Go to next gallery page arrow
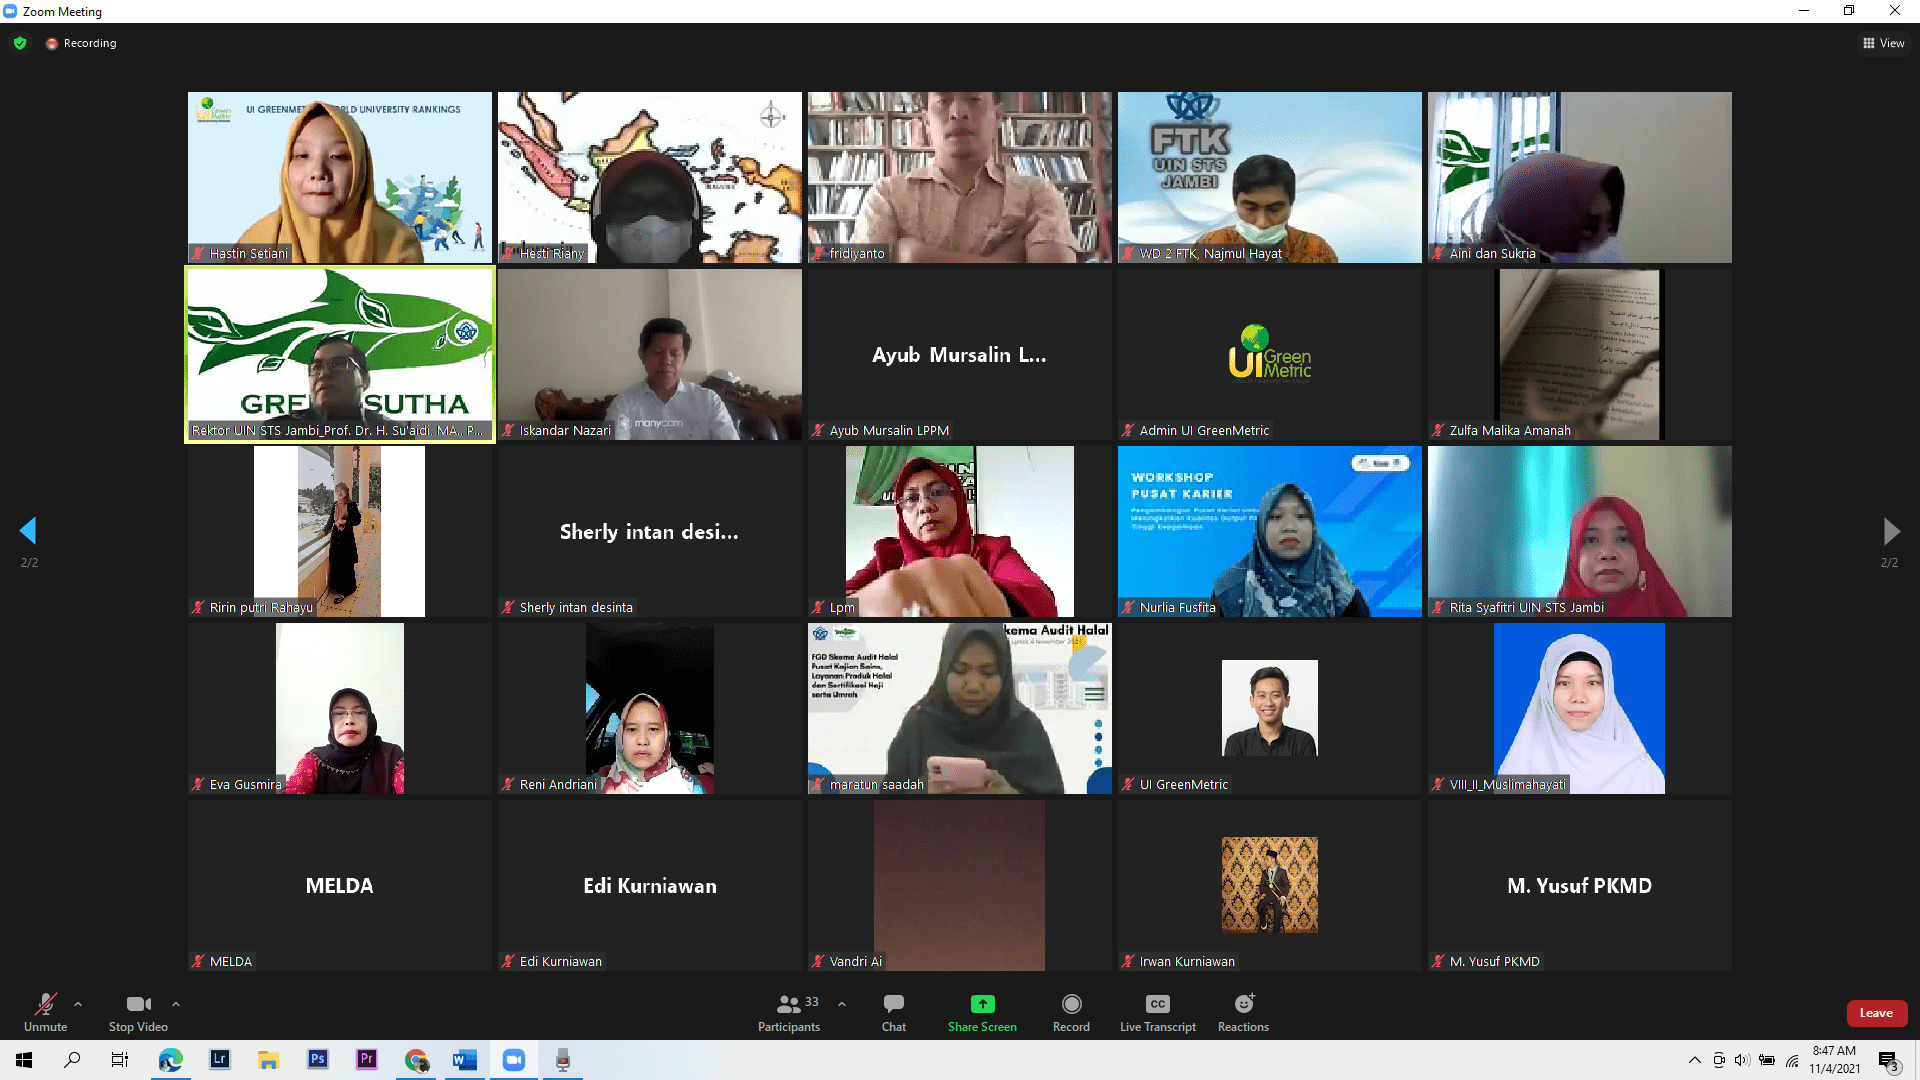Viewport: 1920px width, 1080px height. tap(1891, 531)
